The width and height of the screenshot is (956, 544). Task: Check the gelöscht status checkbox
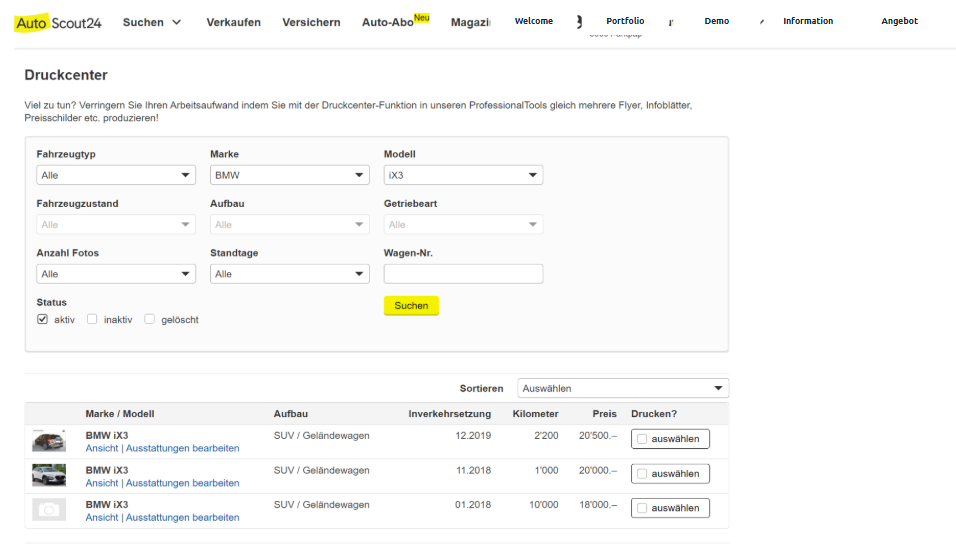[149, 319]
